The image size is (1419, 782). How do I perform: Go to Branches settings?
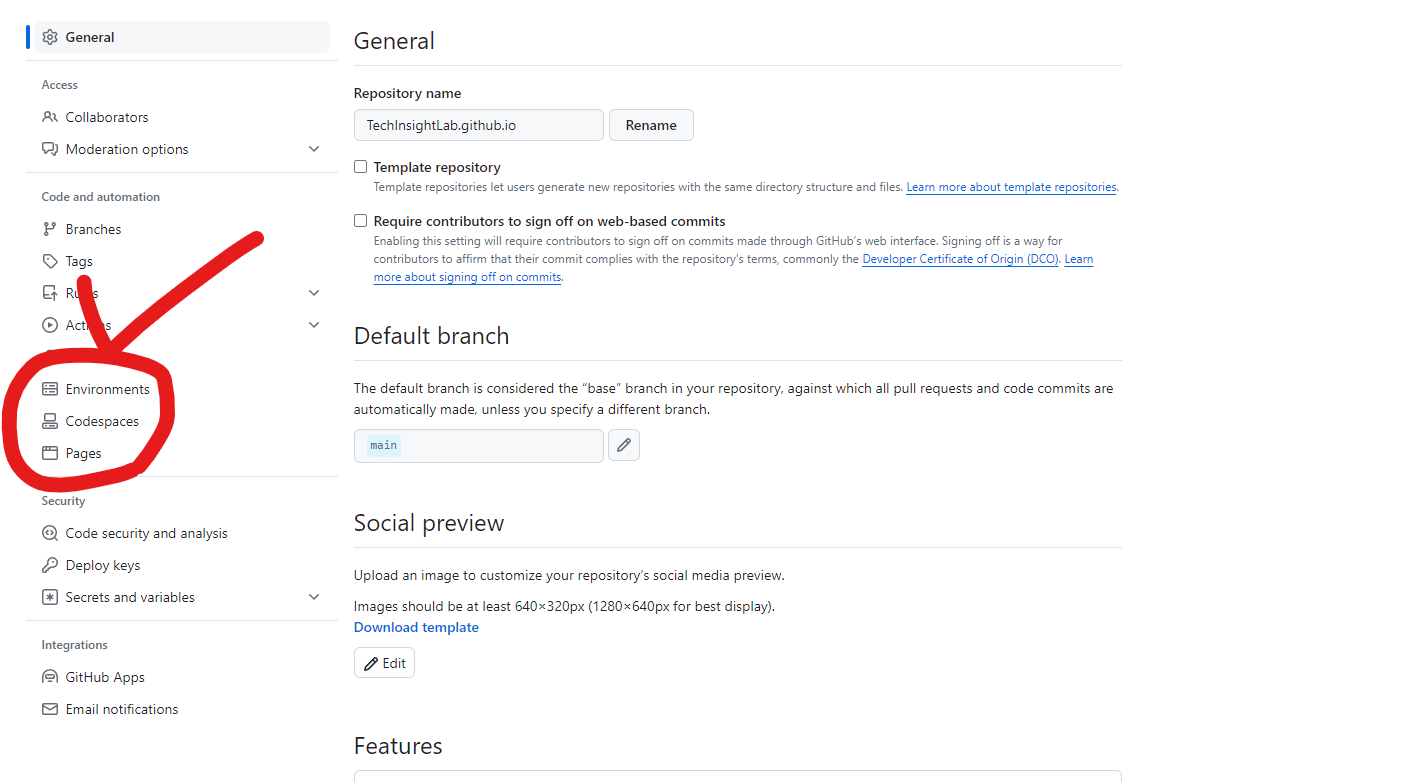(x=182, y=229)
